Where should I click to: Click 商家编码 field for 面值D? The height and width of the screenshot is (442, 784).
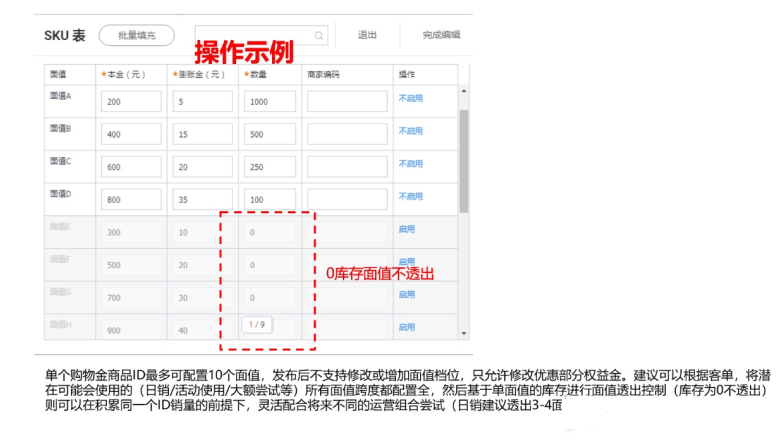tap(347, 200)
